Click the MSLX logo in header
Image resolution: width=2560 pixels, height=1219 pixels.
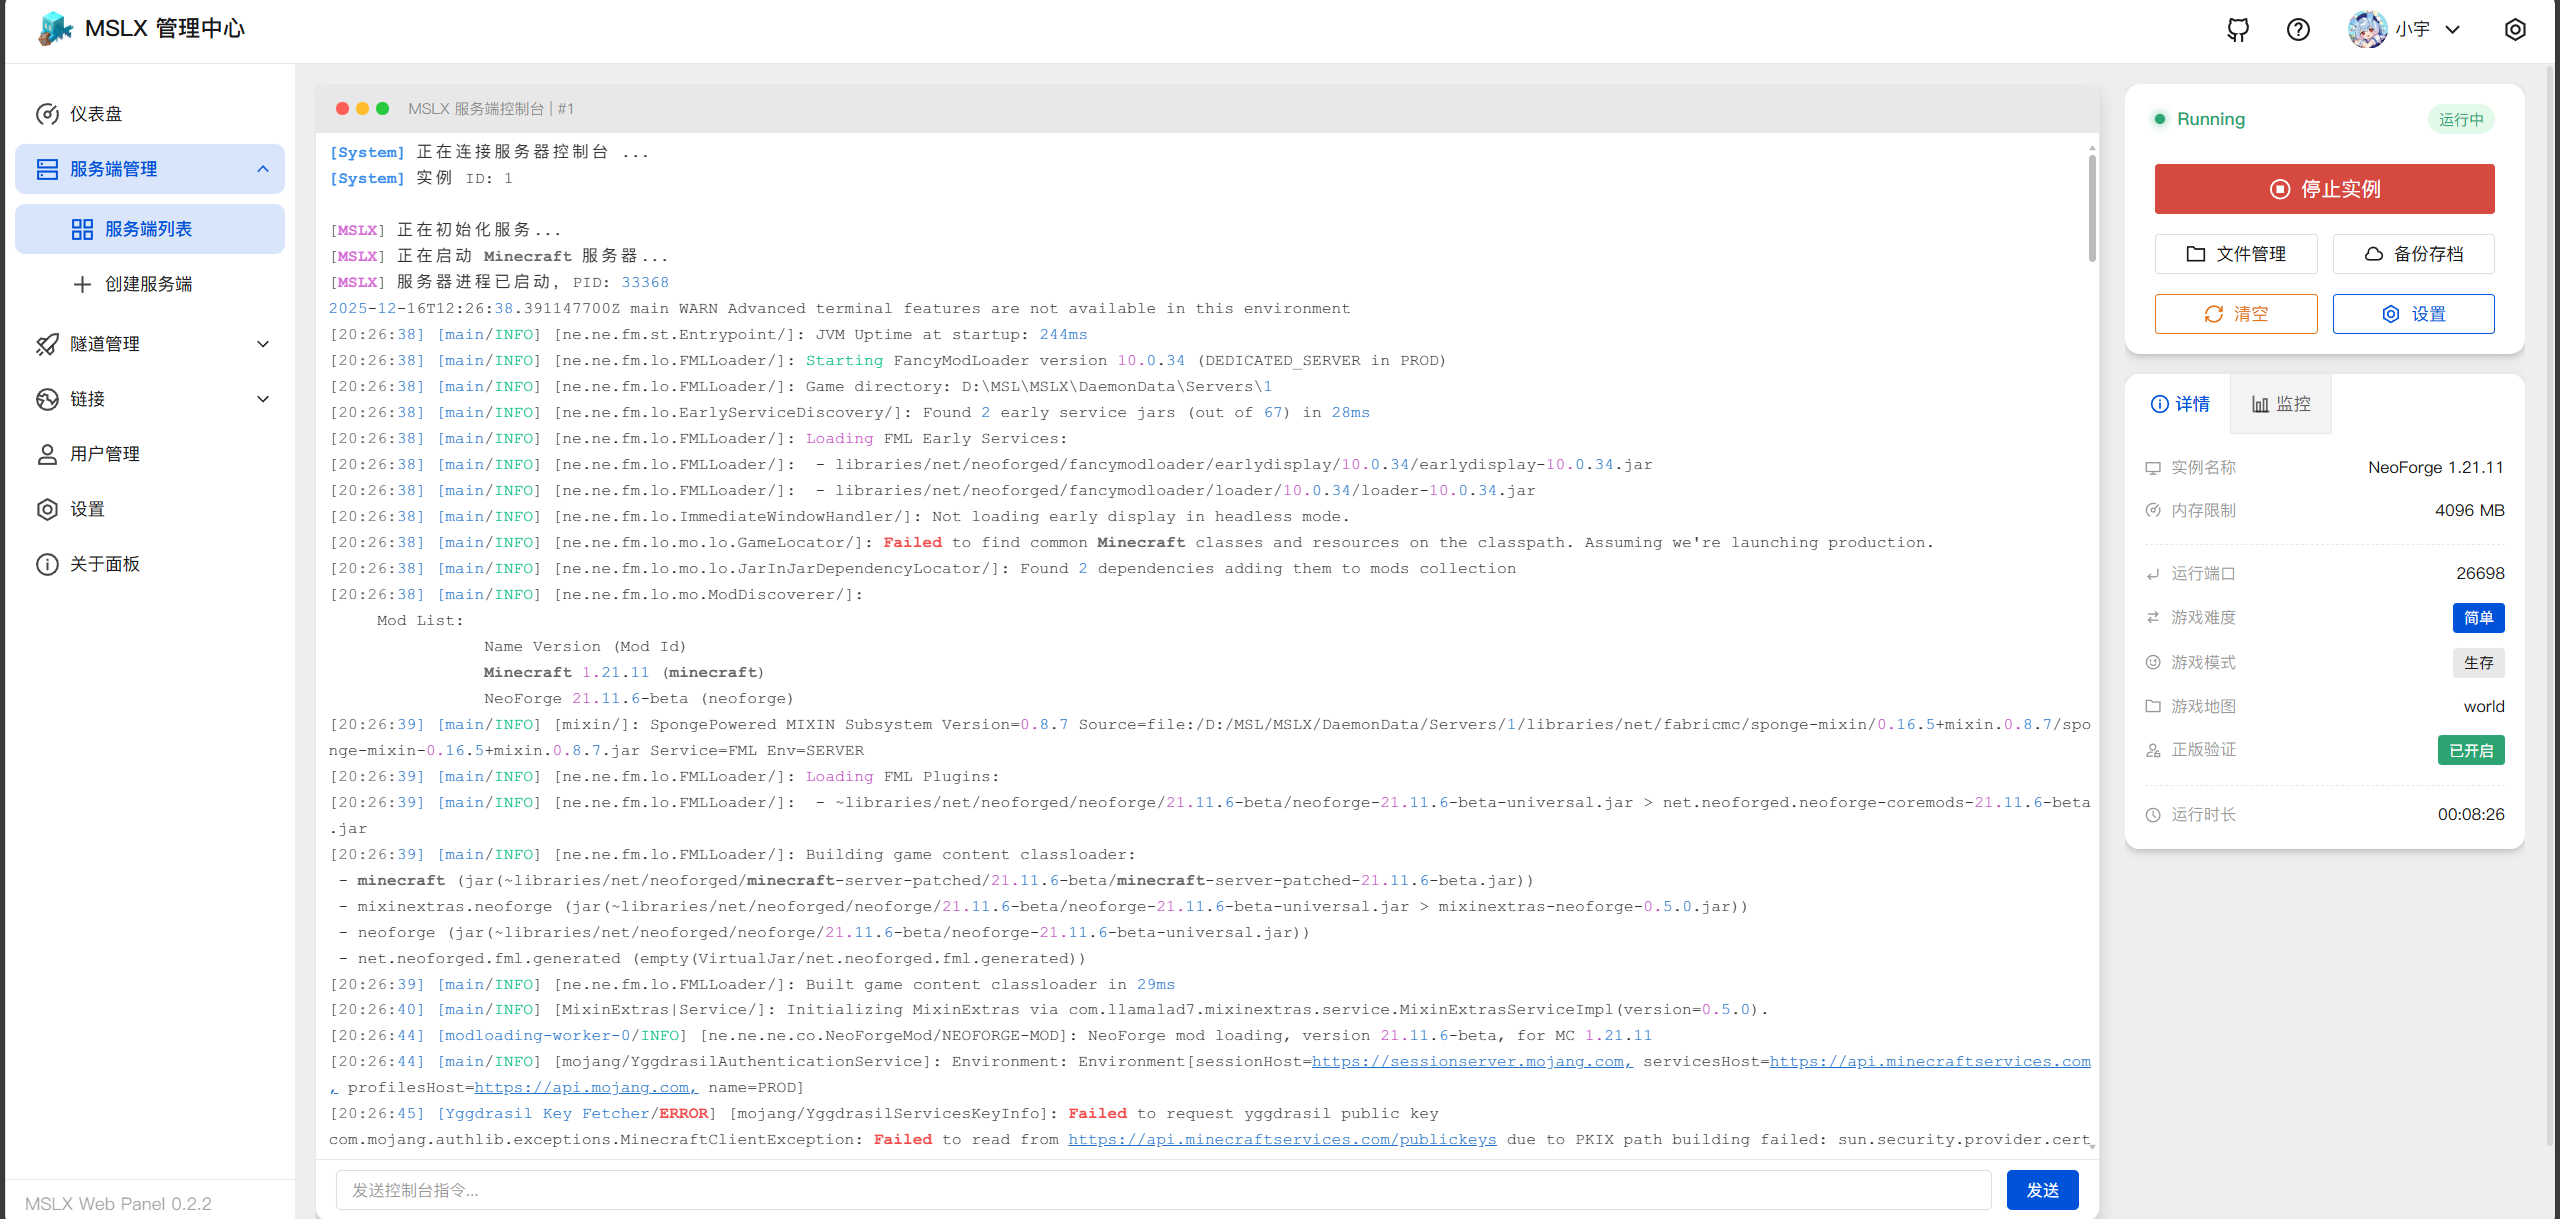[x=56, y=29]
